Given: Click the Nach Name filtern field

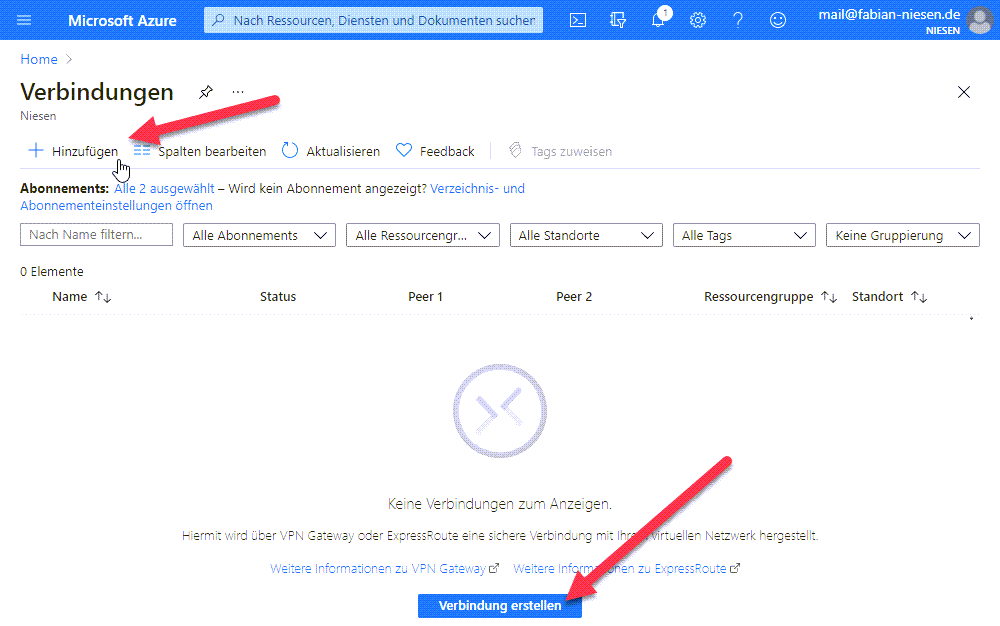Looking at the screenshot, I should point(96,235).
